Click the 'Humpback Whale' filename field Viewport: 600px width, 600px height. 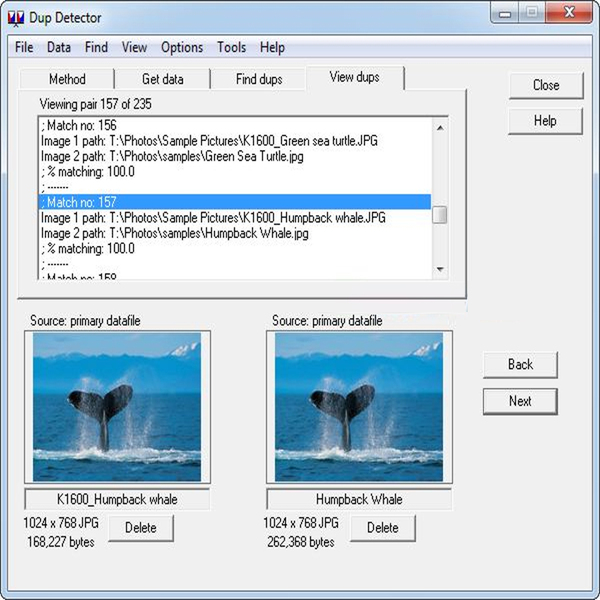pyautogui.click(x=359, y=499)
